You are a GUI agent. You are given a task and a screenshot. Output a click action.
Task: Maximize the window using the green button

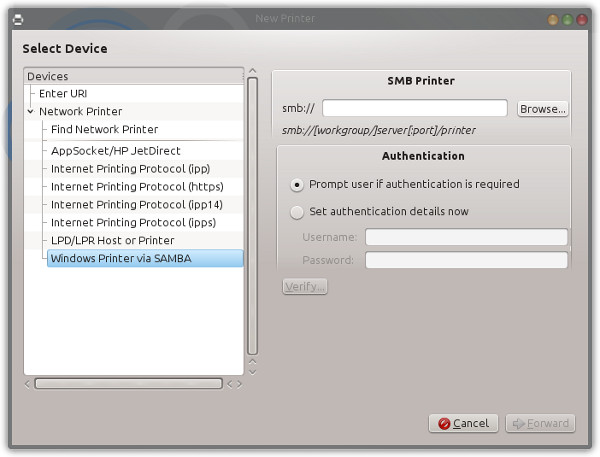[567, 19]
